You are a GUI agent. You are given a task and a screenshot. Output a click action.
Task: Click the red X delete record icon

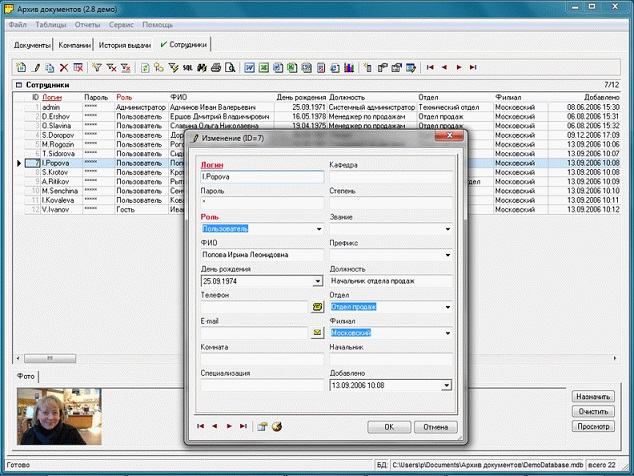(64, 68)
